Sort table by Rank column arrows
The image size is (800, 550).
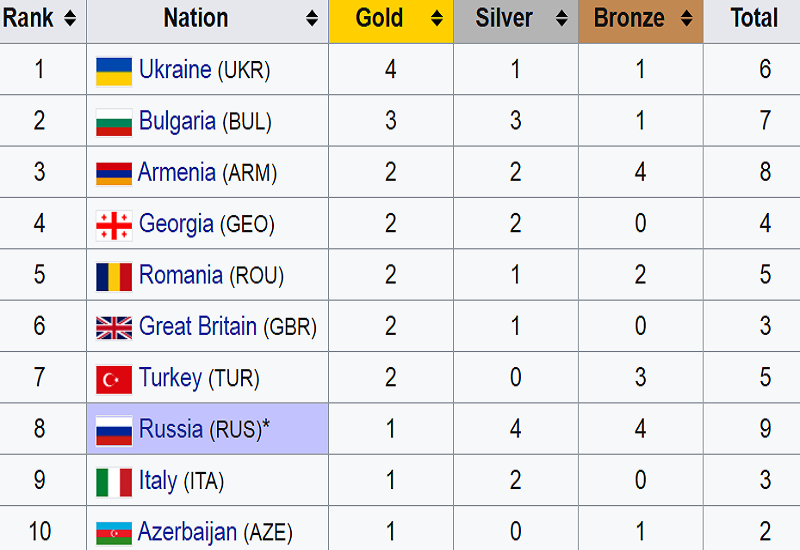(x=69, y=19)
